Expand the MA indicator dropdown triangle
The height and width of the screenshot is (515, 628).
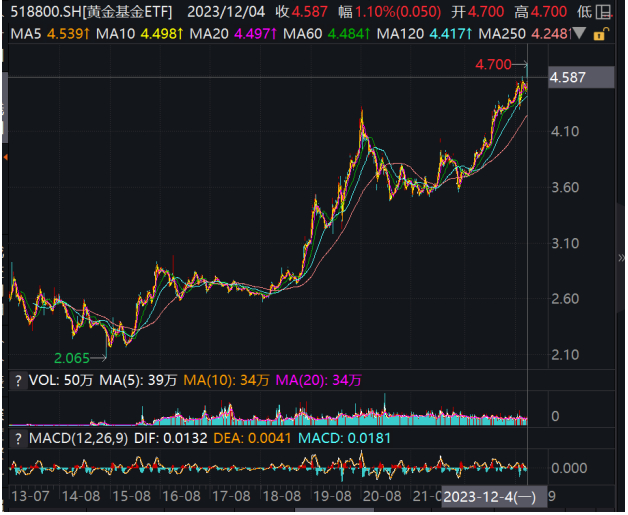[579, 33]
